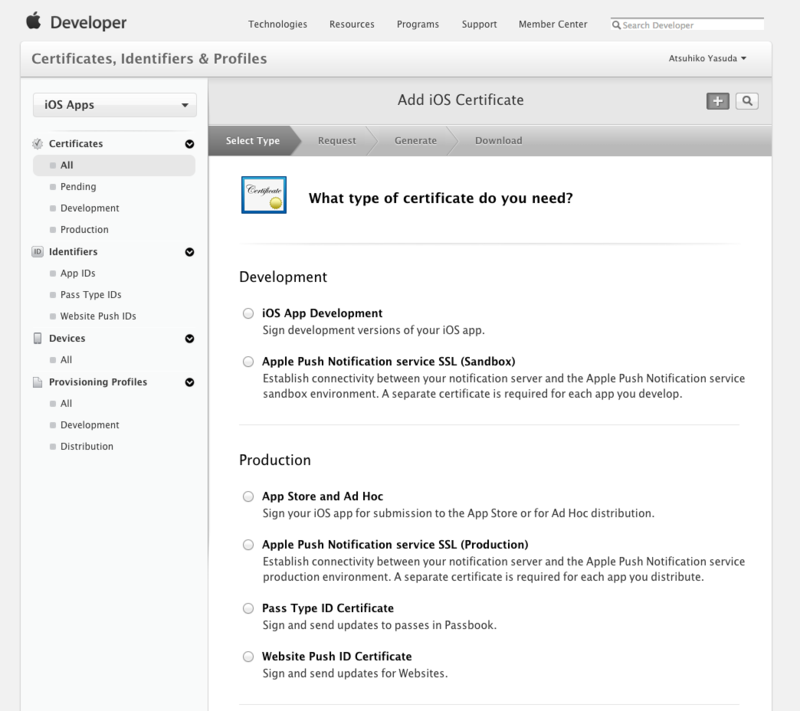Click the magnifier search certificates icon
The width and height of the screenshot is (800, 711).
tap(747, 101)
